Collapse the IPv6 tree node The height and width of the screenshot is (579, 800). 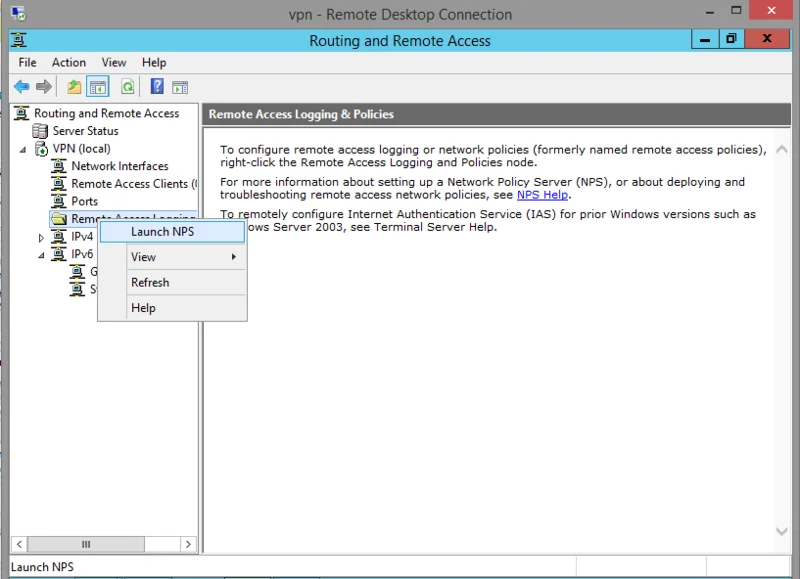[x=41, y=255]
